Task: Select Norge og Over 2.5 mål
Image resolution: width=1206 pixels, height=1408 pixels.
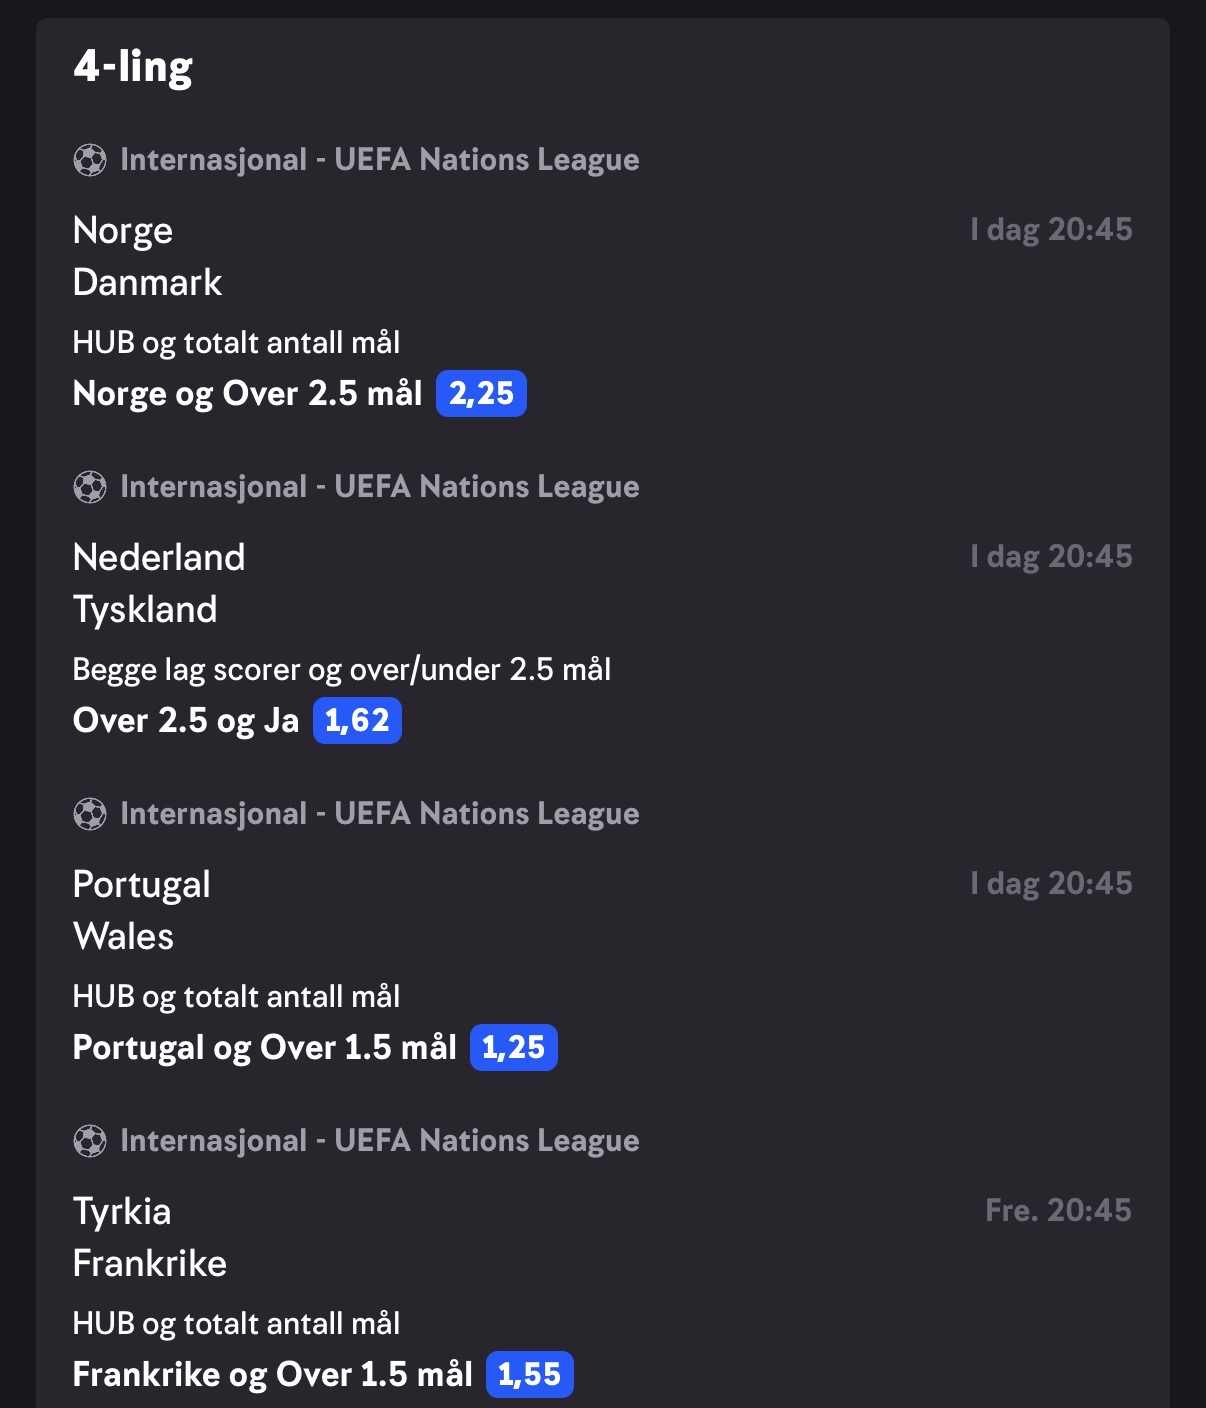Action: 248,394
